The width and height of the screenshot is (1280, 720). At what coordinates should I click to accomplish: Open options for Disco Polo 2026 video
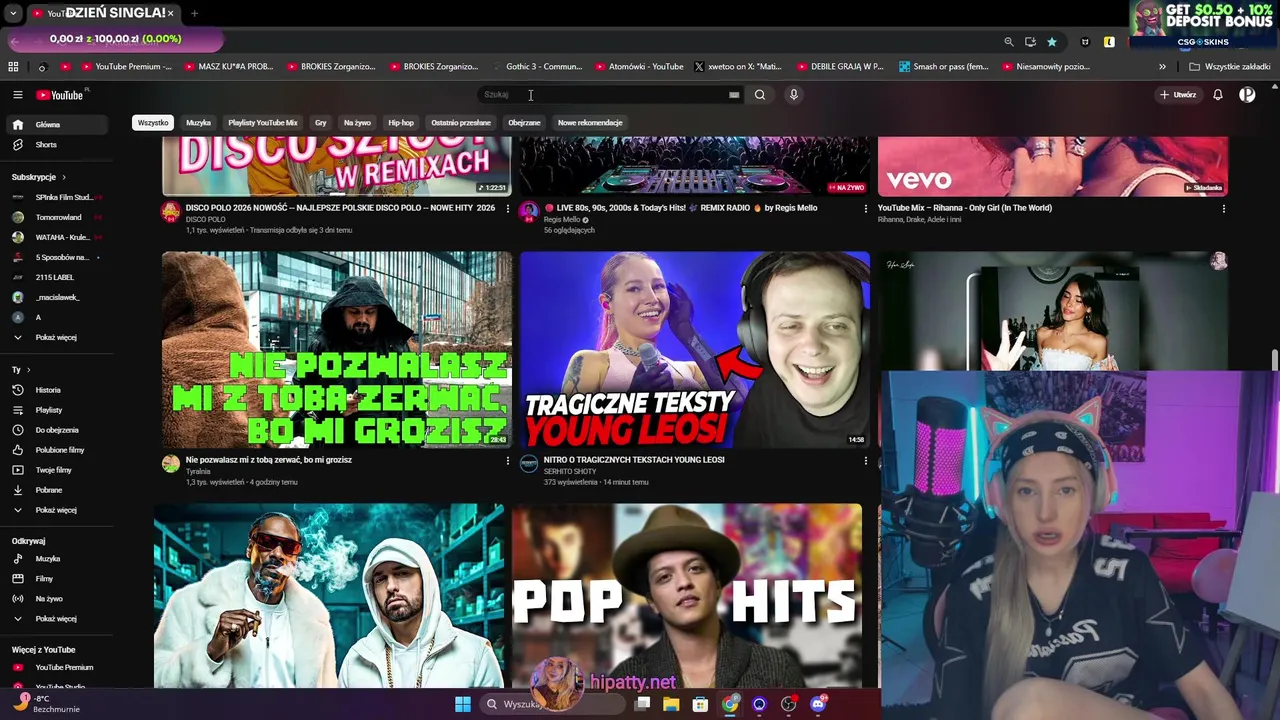[507, 209]
